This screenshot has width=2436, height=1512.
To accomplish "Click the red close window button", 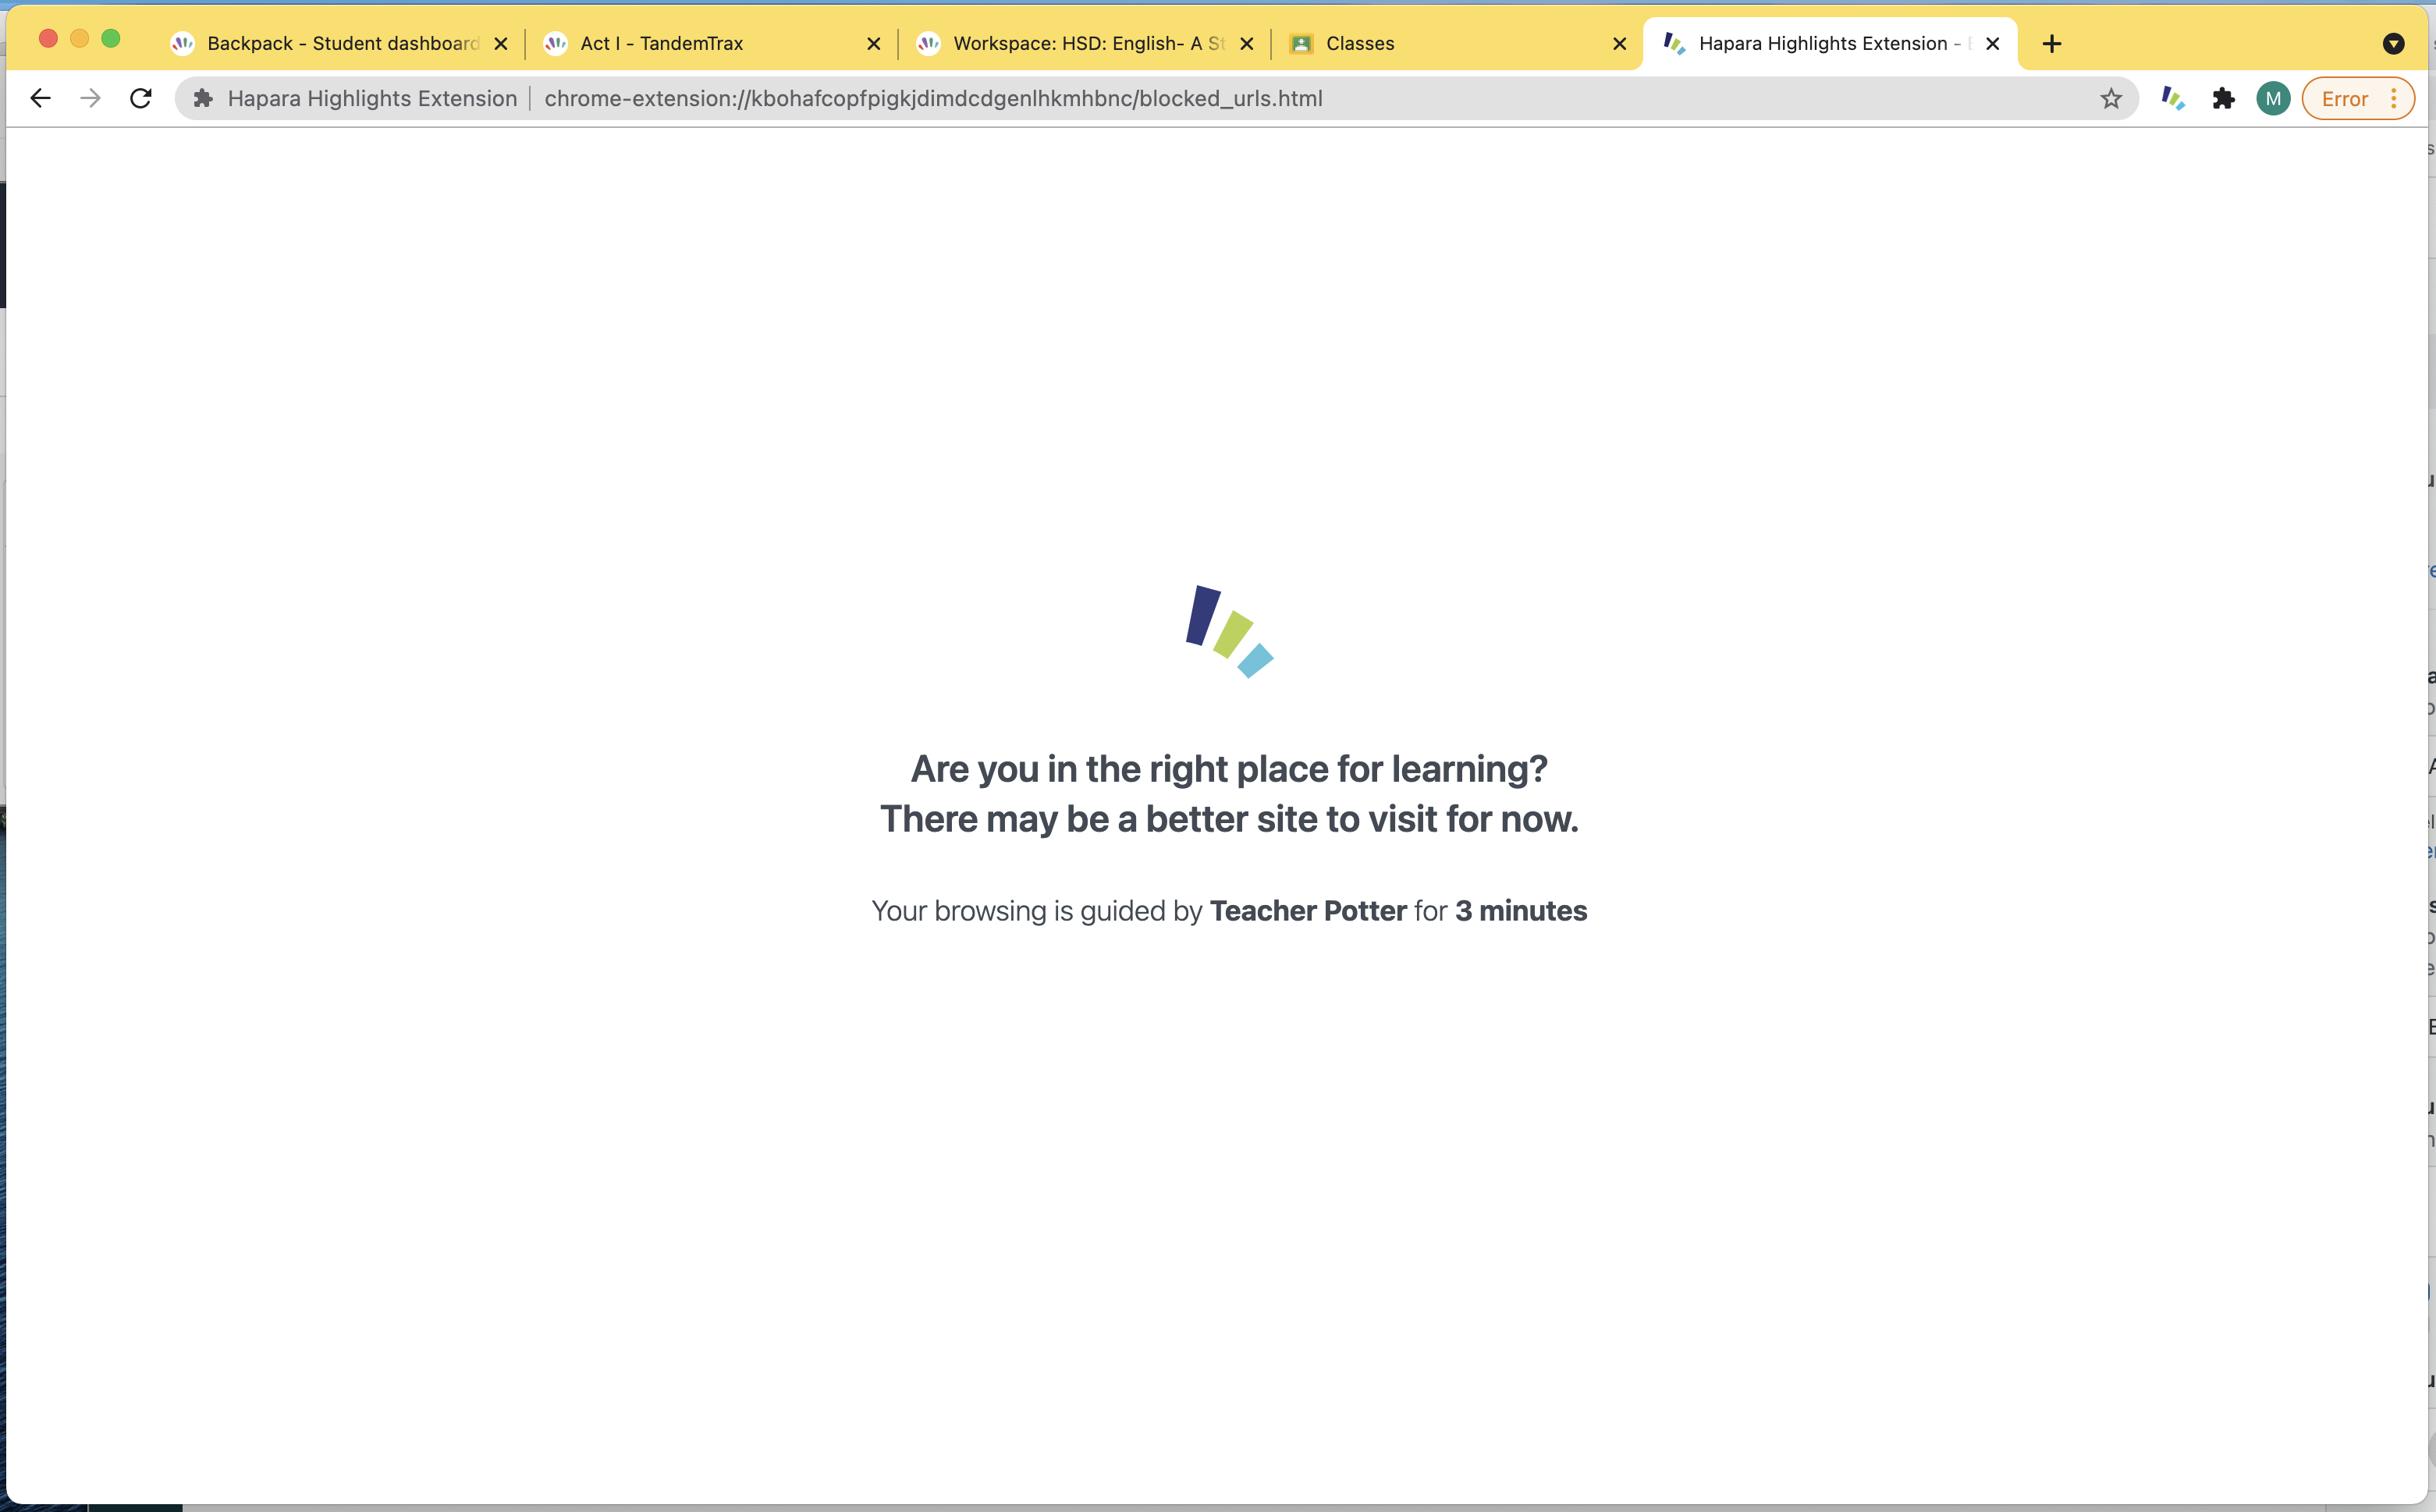I will pos(48,38).
